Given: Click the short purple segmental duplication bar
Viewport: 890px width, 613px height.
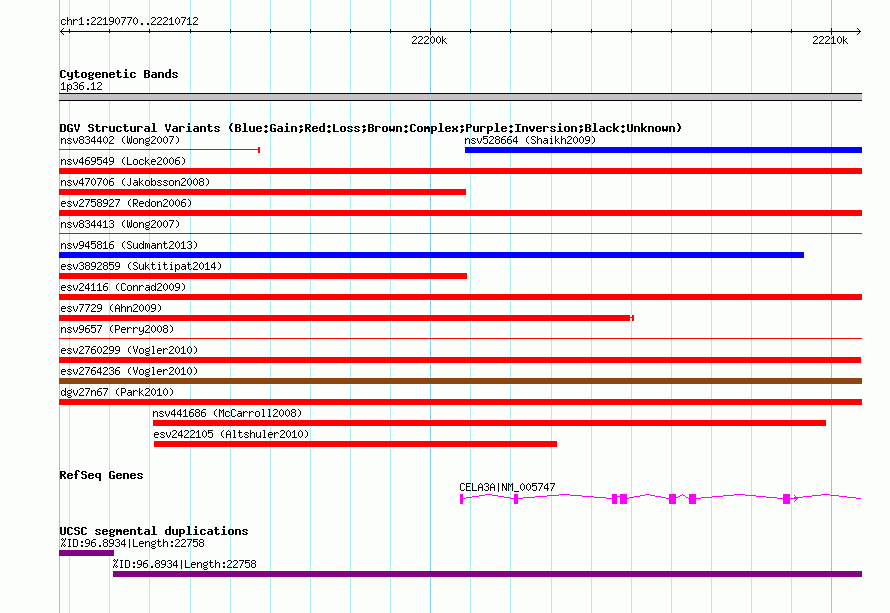Looking at the screenshot, I should (x=86, y=553).
